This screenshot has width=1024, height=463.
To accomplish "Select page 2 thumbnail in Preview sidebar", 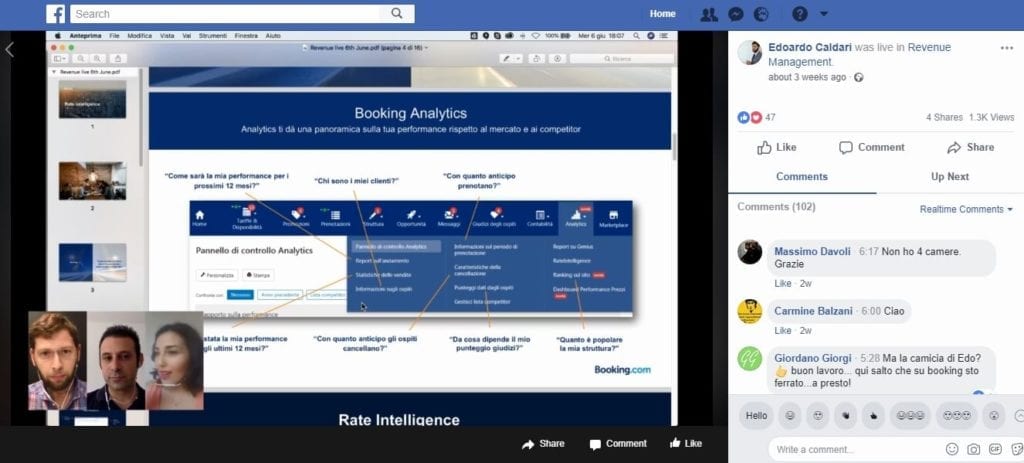I will coord(93,181).
